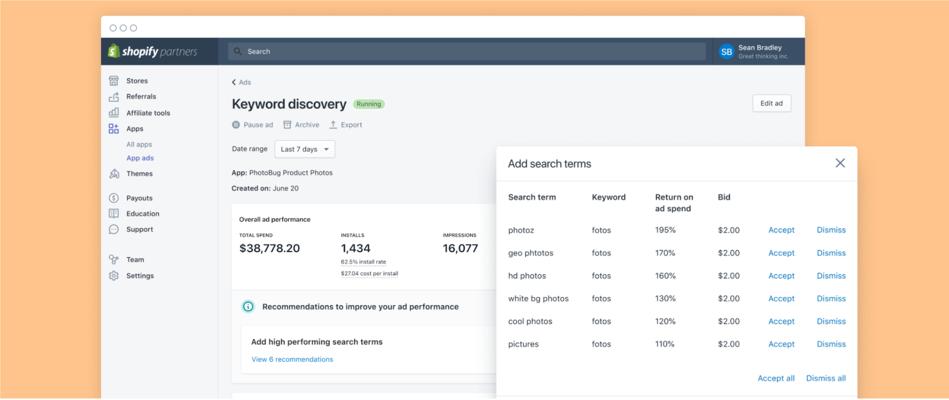949x400 pixels.
Task: Click the Pause ad icon
Action: coord(236,125)
